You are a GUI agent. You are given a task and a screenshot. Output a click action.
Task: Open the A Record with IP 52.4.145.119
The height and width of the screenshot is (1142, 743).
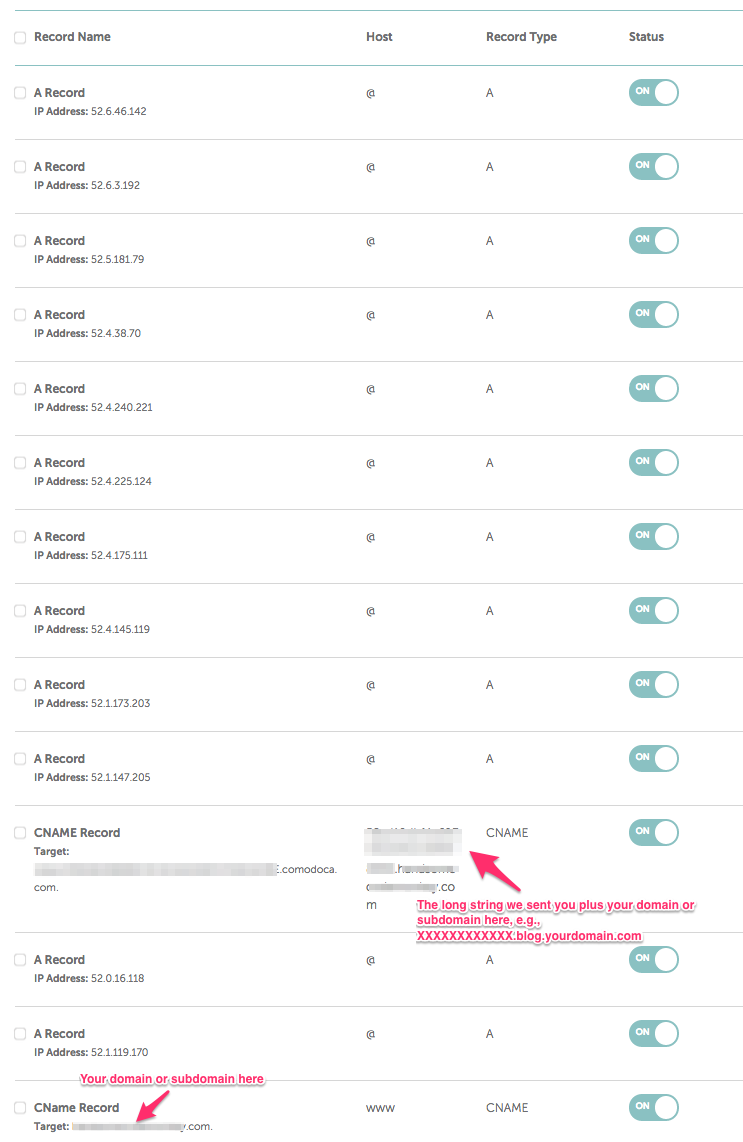tap(59, 610)
